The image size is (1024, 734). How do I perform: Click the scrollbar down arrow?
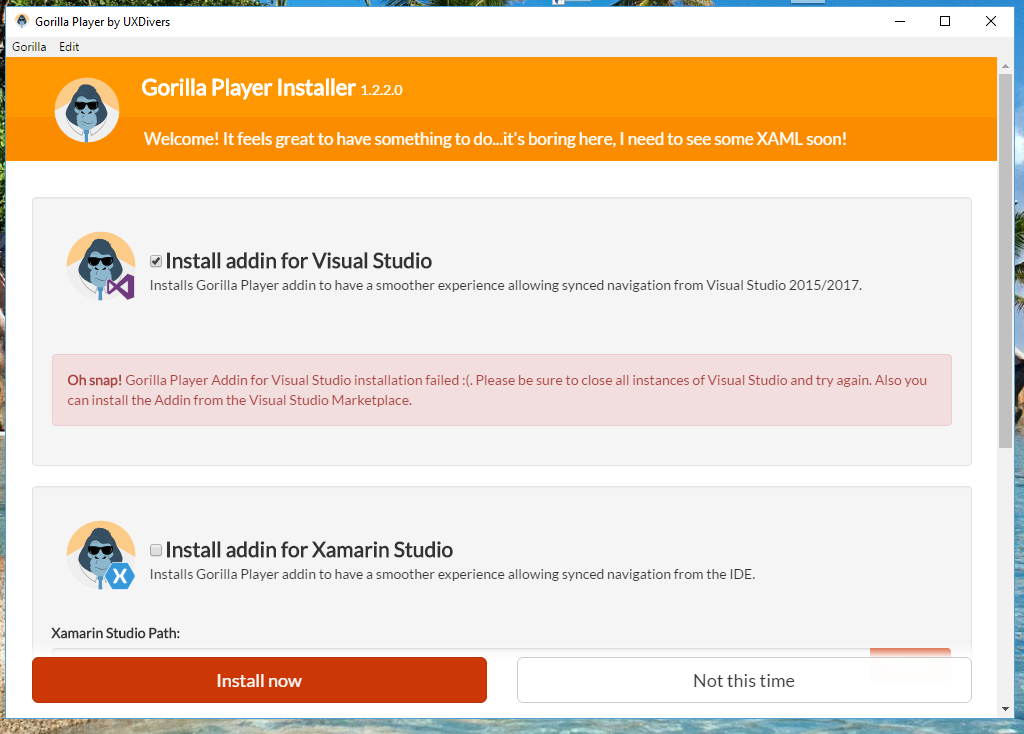pos(1005,709)
